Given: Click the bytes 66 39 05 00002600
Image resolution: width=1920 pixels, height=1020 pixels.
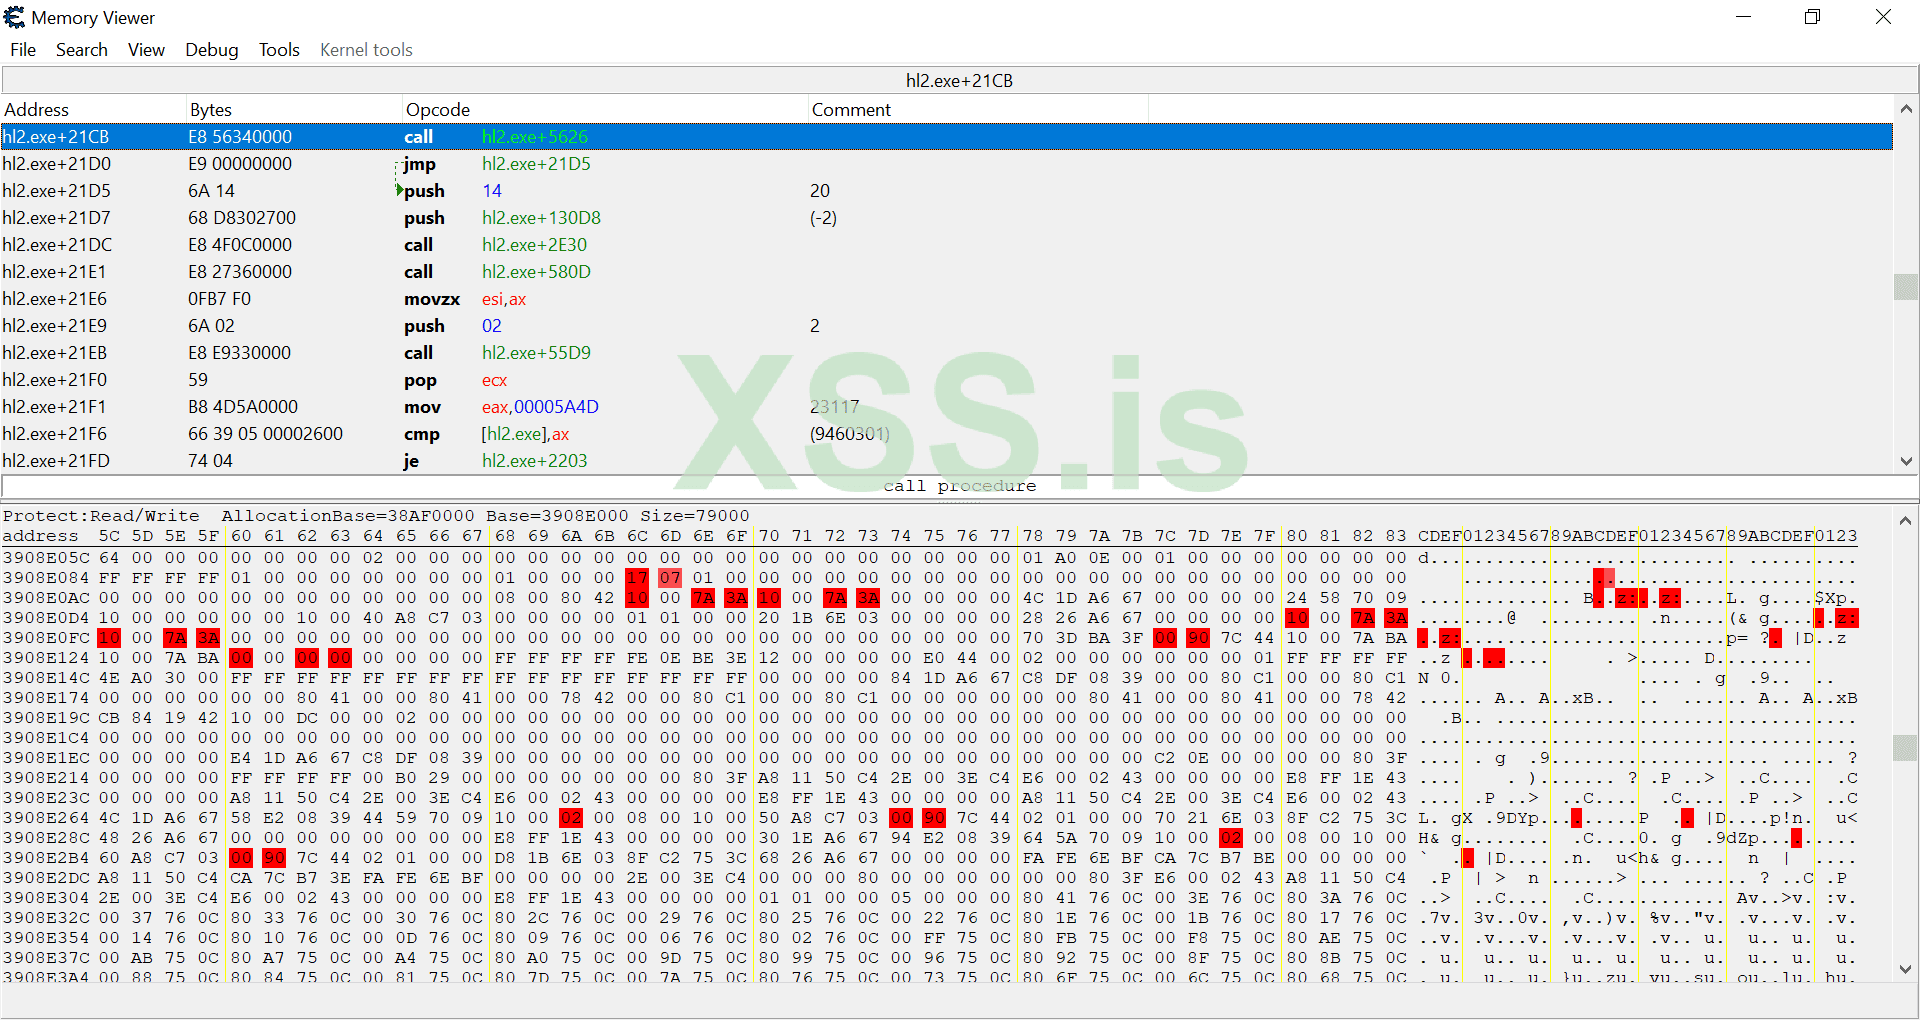Looking at the screenshot, I should click(x=265, y=434).
